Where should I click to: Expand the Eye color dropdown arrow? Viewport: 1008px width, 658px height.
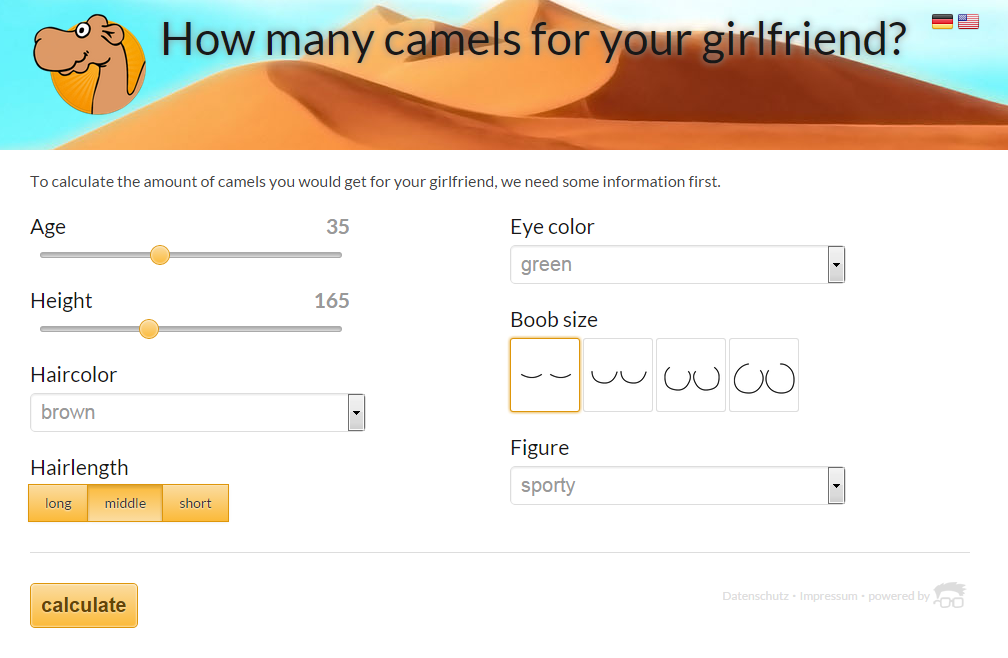836,265
